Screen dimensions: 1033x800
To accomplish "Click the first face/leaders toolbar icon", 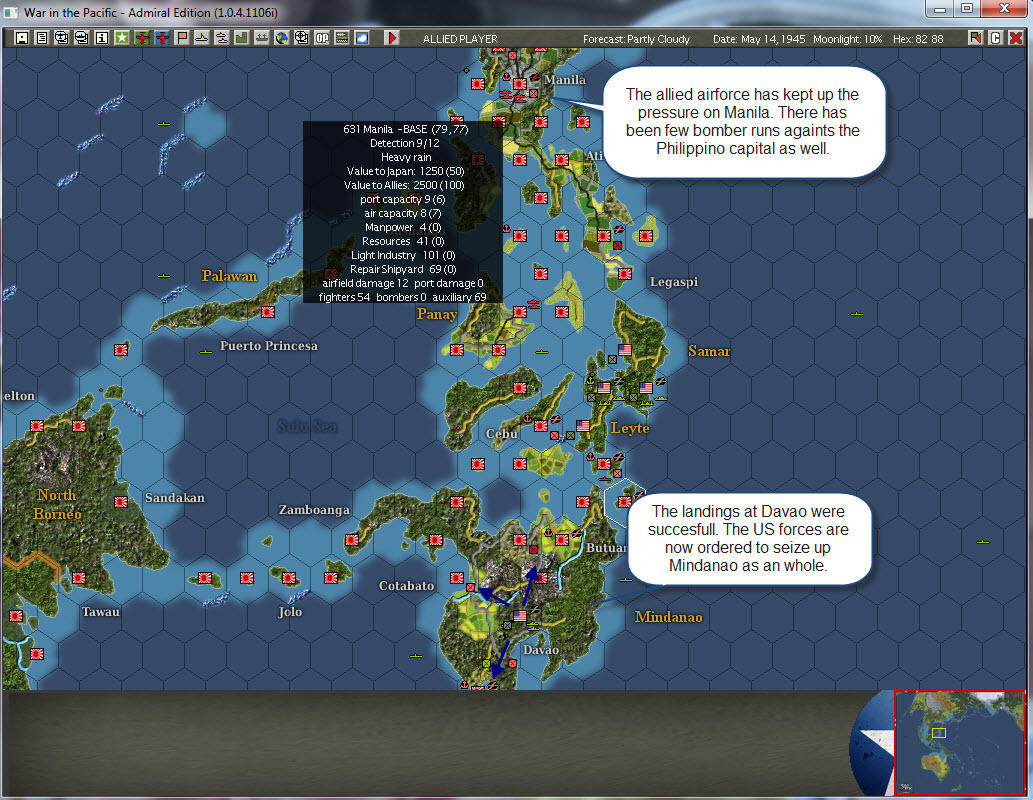I will coord(61,38).
